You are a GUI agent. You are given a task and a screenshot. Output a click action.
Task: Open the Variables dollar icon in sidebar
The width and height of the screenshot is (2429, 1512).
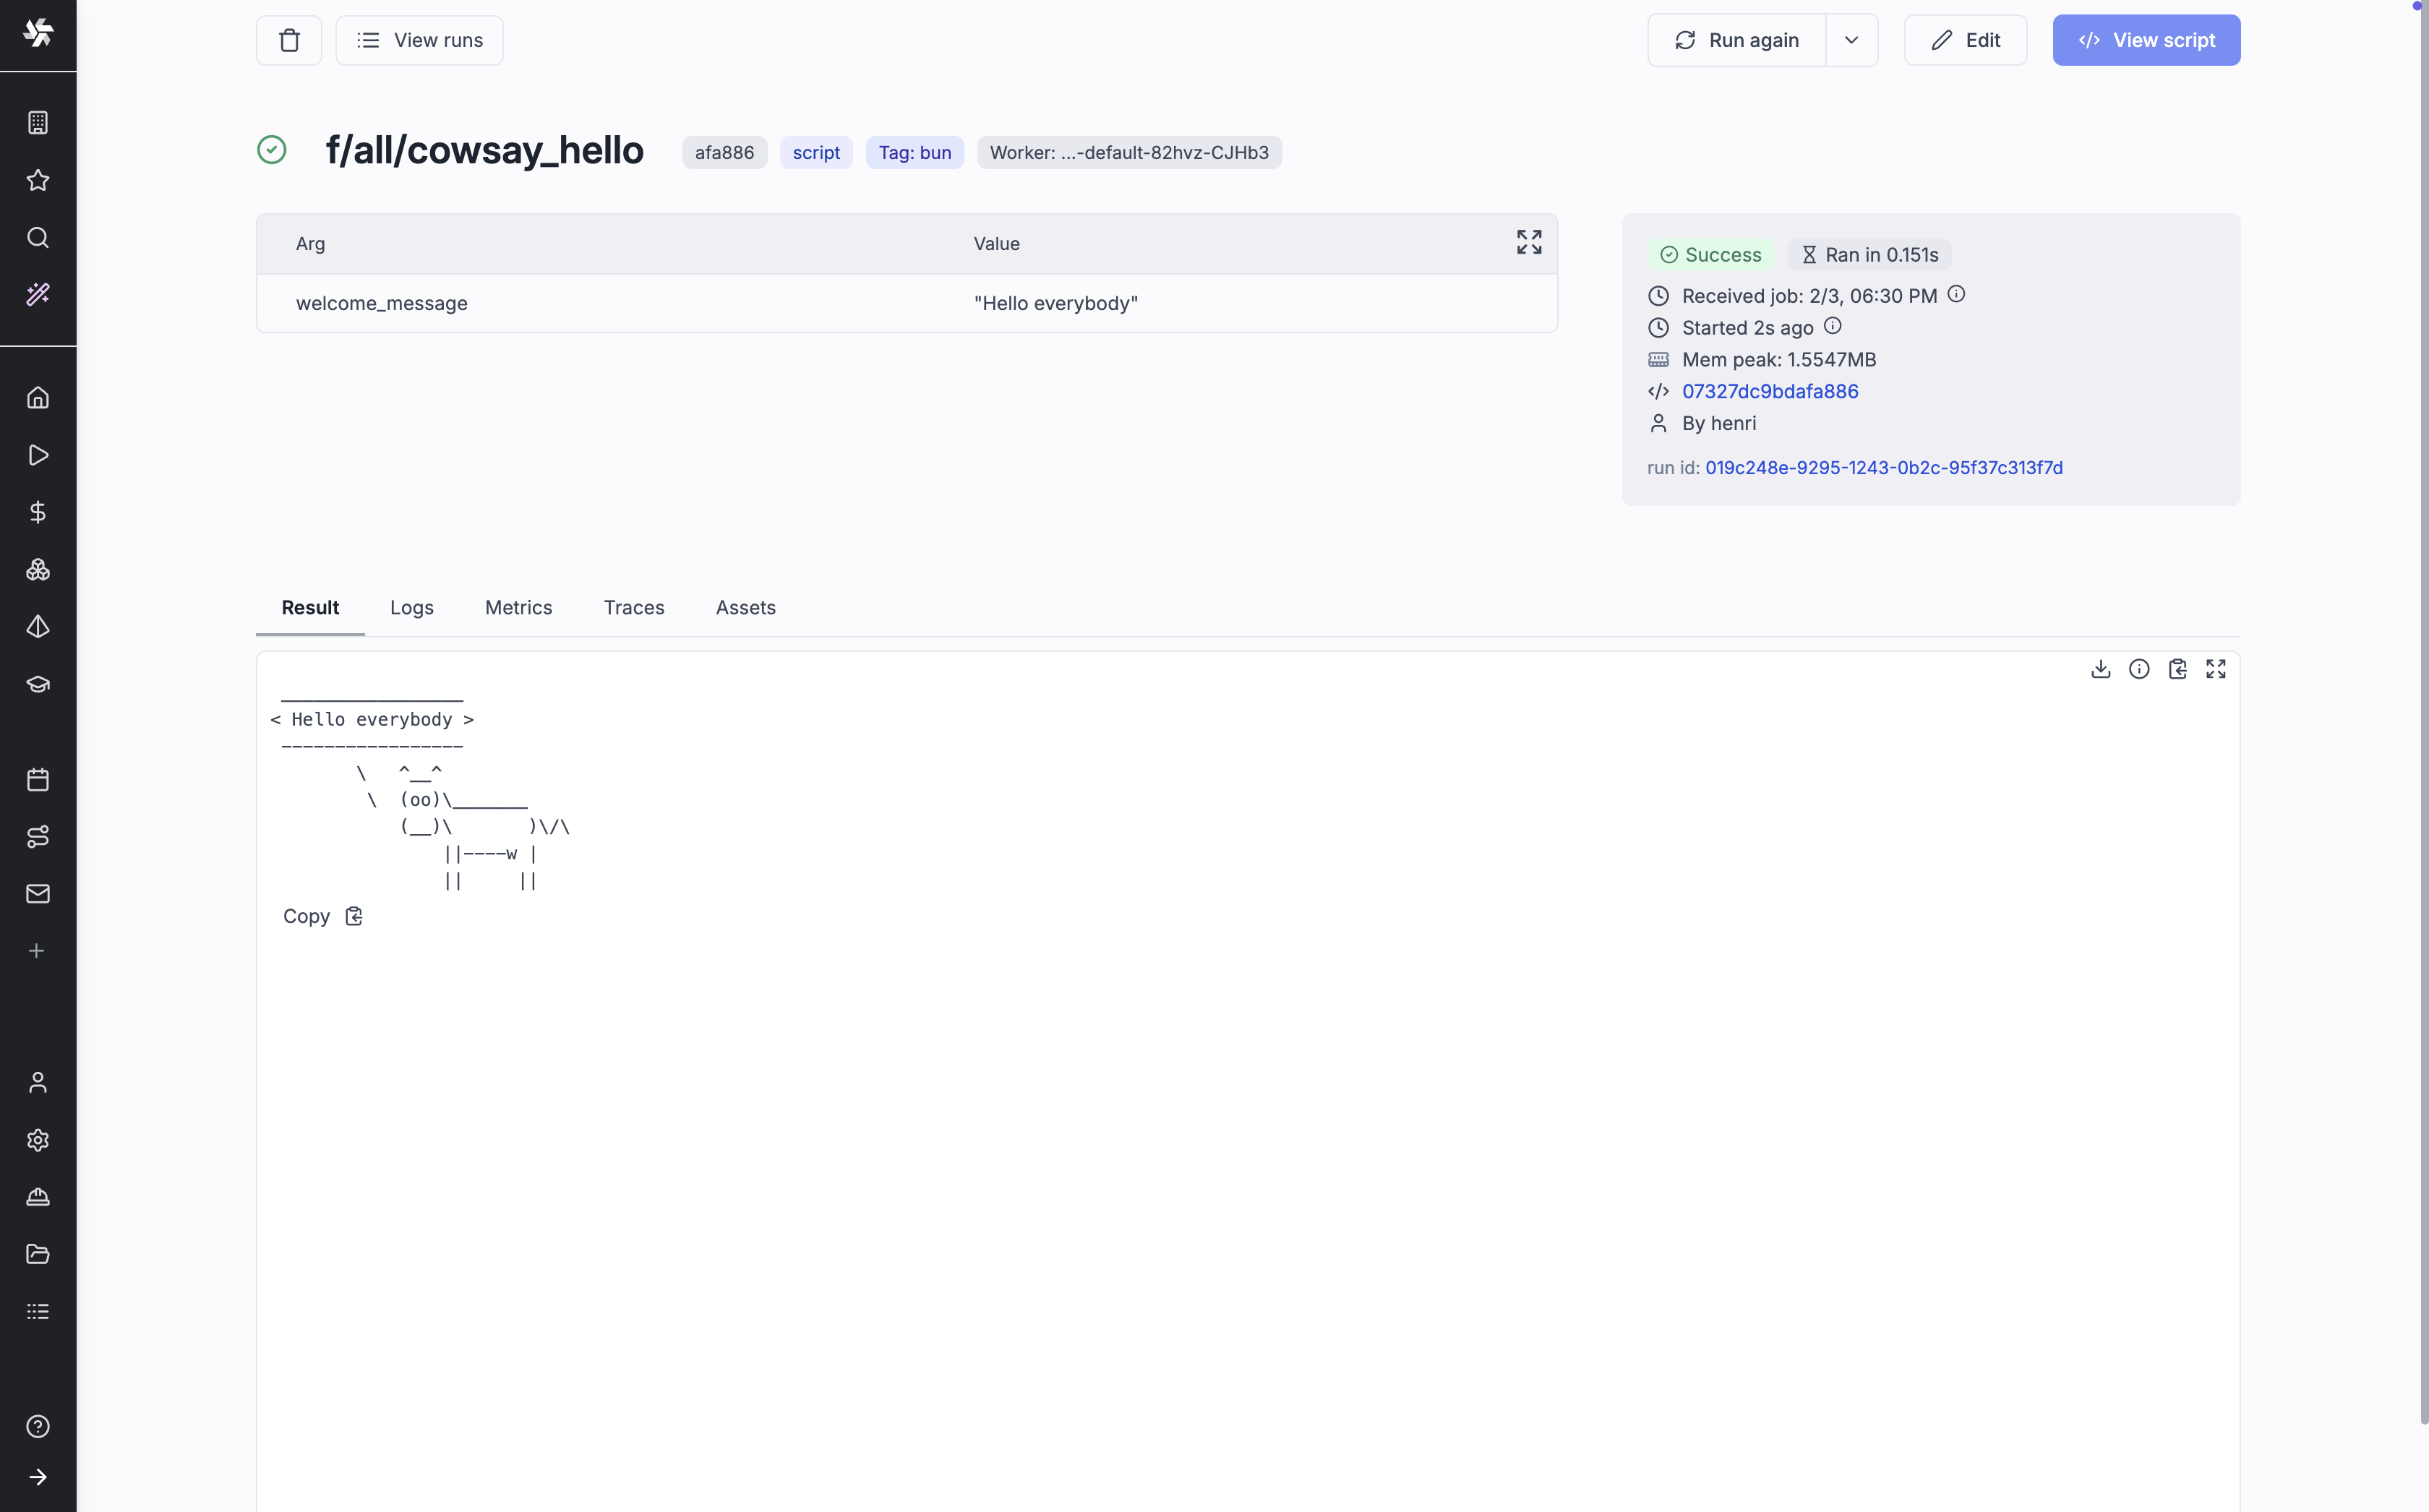click(38, 512)
